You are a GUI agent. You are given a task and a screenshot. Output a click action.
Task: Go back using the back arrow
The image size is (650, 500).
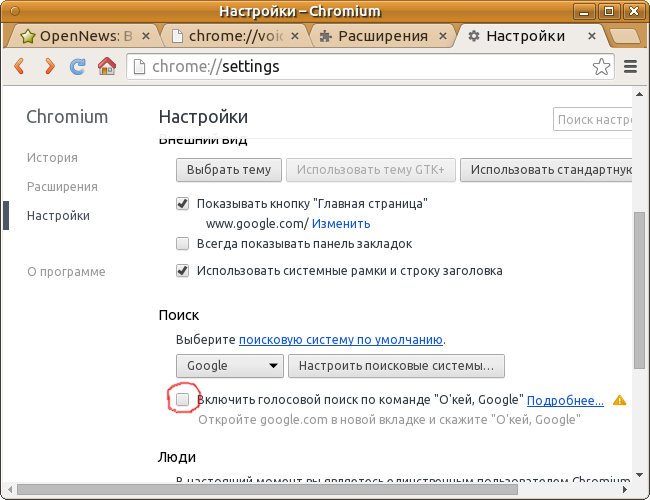19,67
